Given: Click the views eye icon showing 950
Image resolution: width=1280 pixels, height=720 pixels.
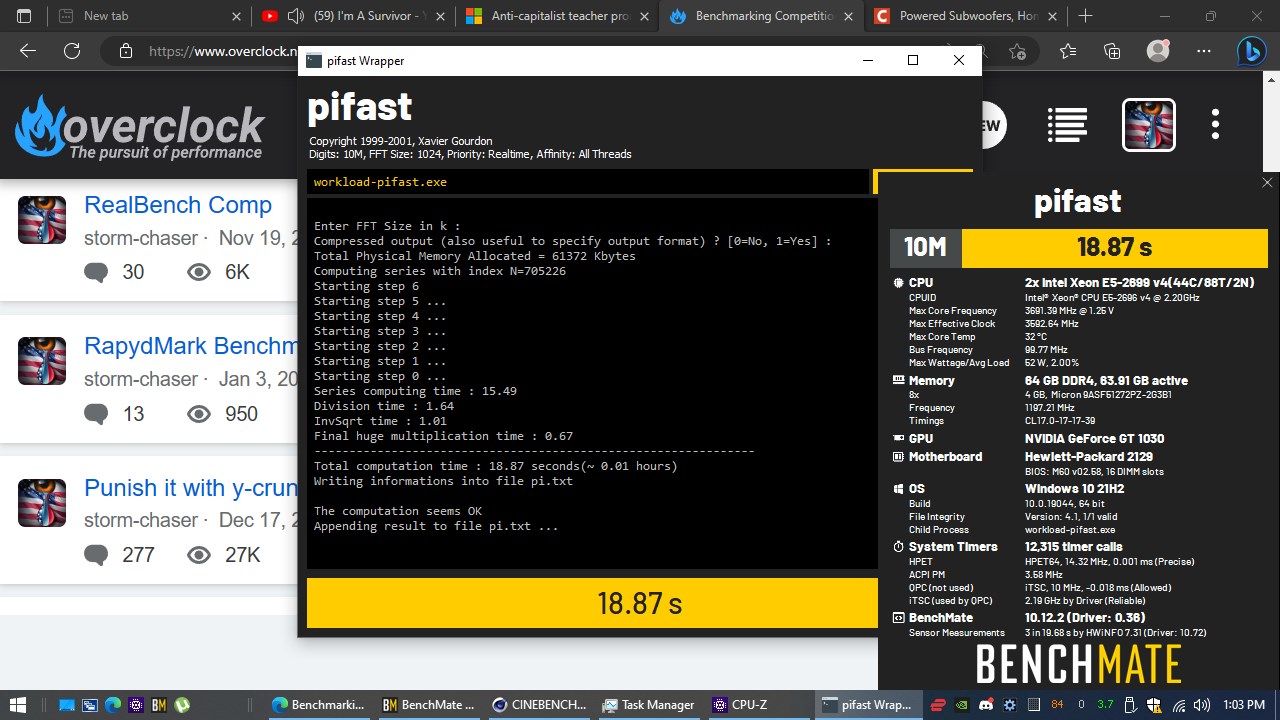Looking at the screenshot, I should [x=199, y=414].
